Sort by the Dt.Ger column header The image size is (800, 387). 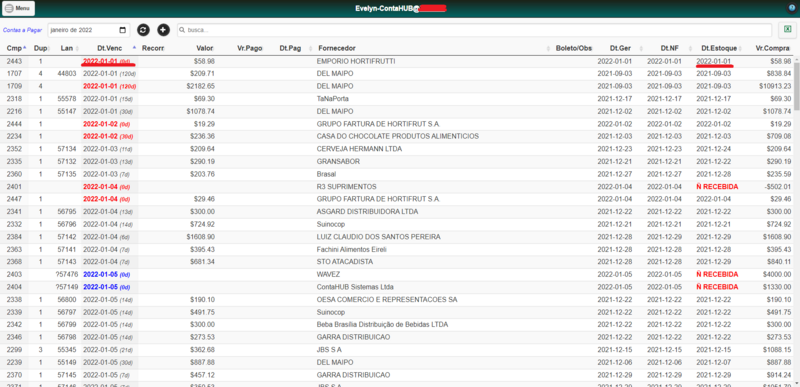tap(620, 48)
